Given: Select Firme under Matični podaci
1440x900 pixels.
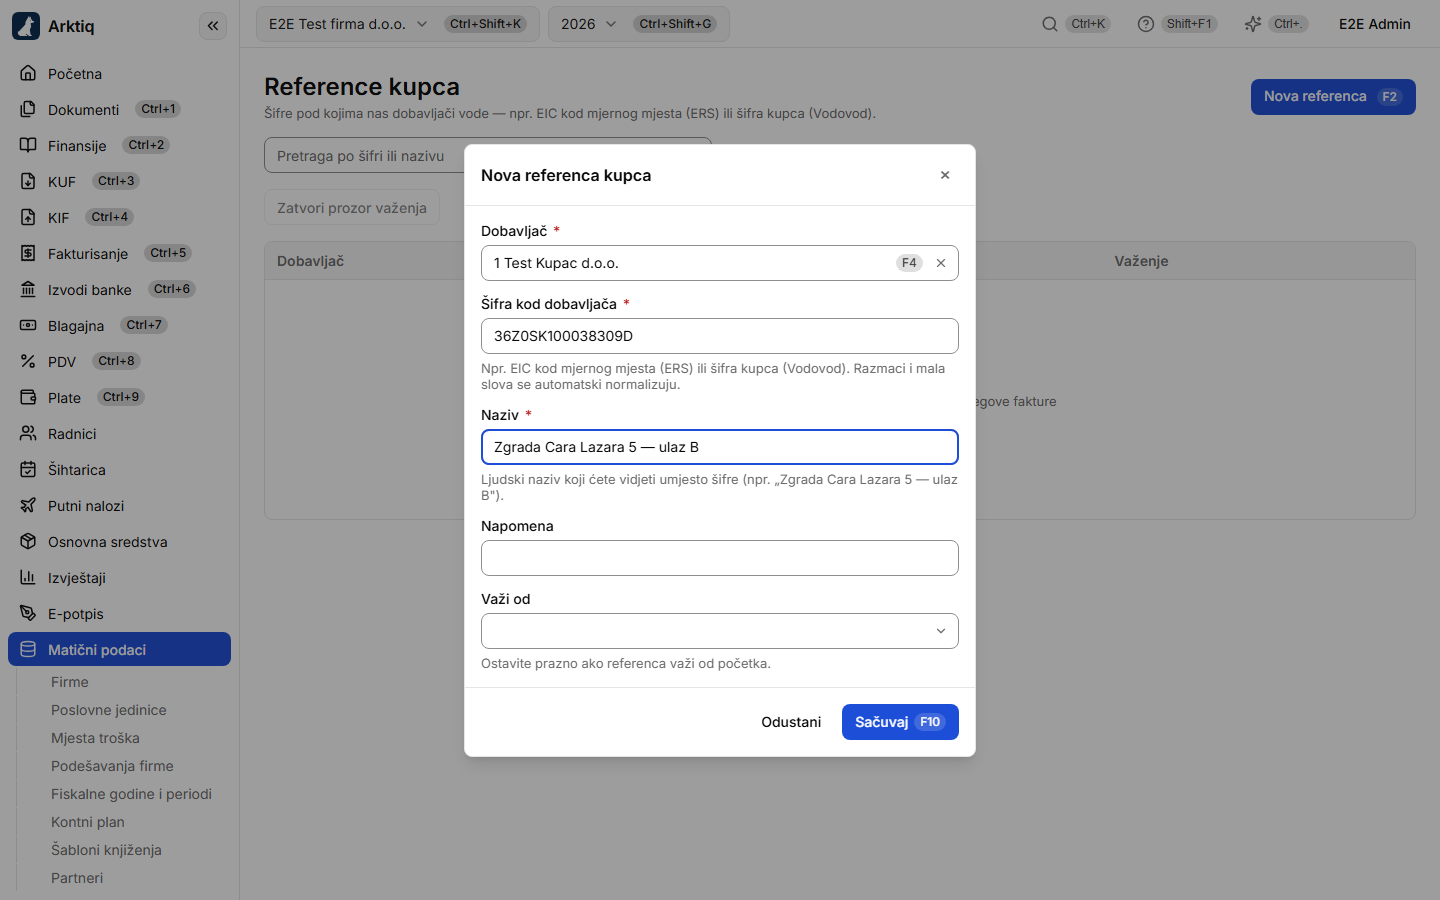Looking at the screenshot, I should click(x=70, y=682).
